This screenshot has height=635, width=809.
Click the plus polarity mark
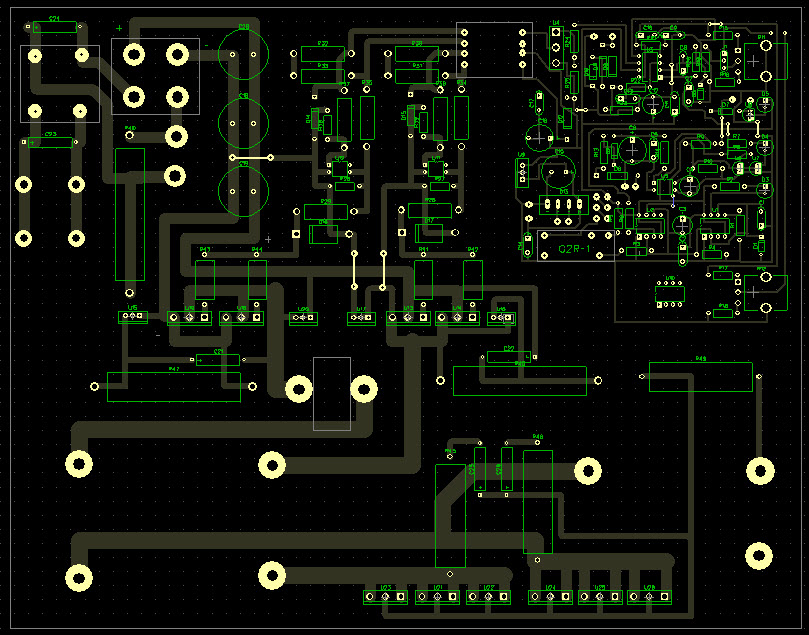click(119, 28)
